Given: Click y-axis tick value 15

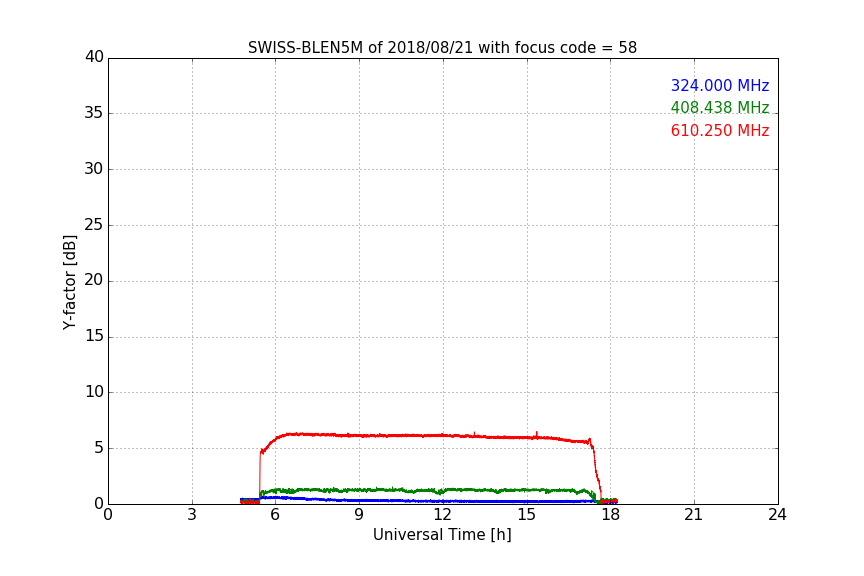Looking at the screenshot, I should [94, 336].
